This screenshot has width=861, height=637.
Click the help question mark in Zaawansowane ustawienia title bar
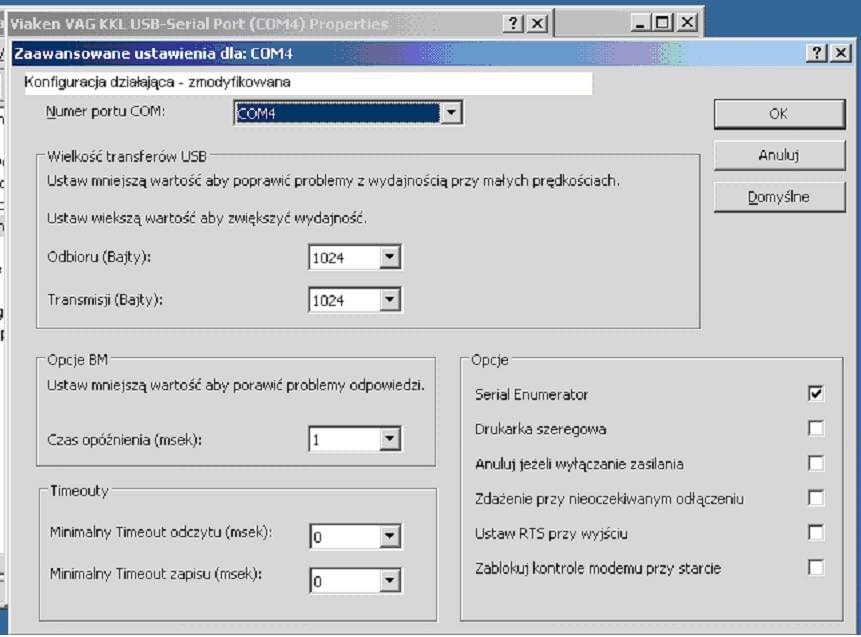(x=817, y=53)
